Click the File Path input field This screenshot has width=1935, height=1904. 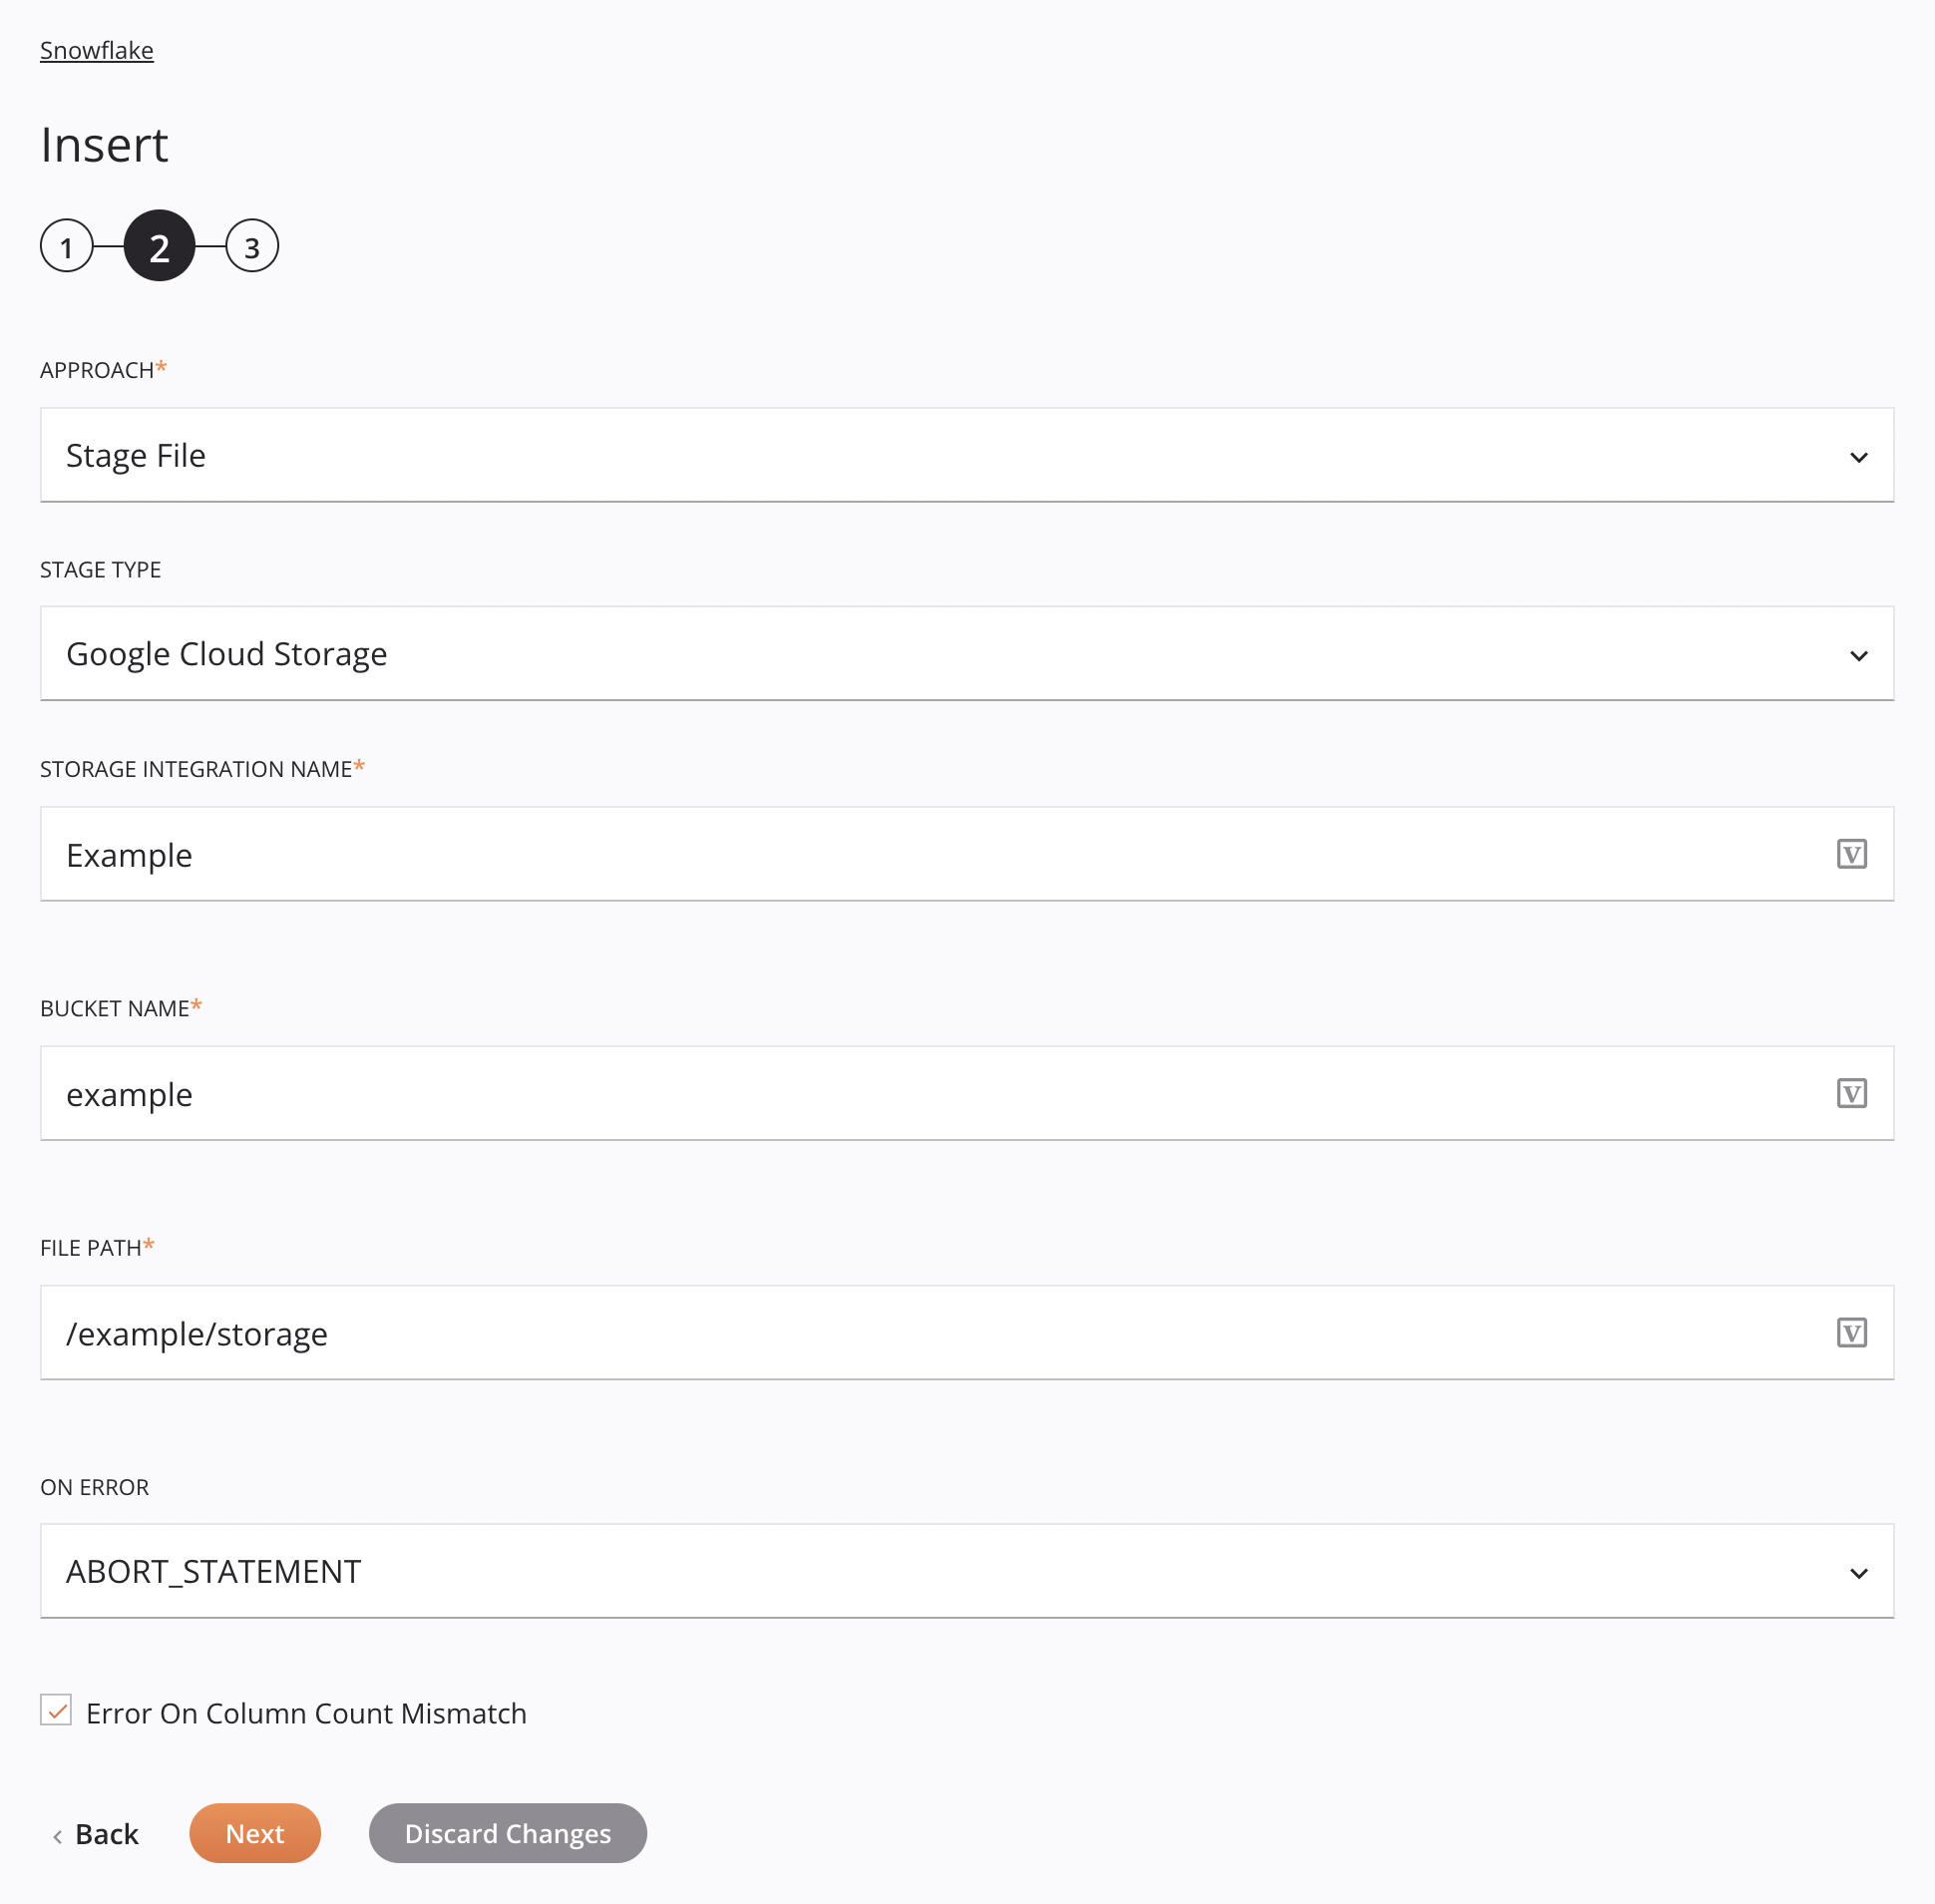pos(966,1333)
